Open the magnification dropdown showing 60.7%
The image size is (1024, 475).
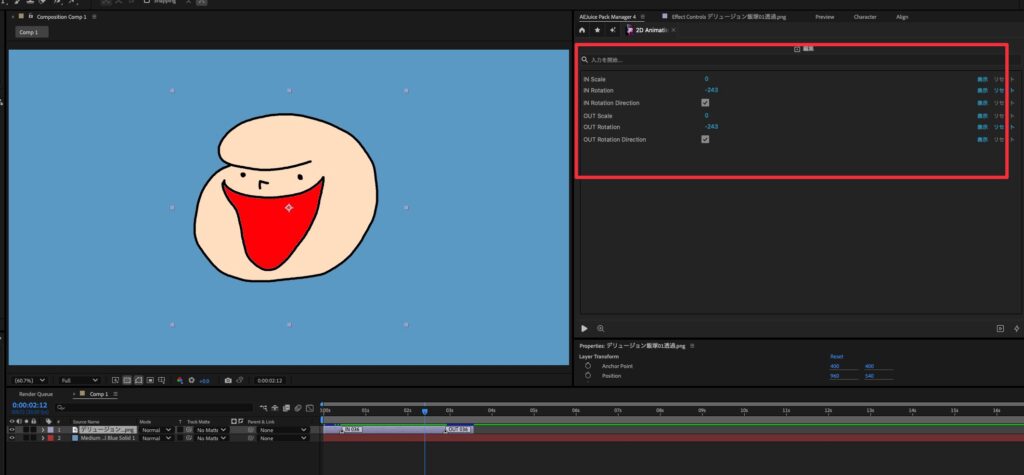[x=30, y=380]
